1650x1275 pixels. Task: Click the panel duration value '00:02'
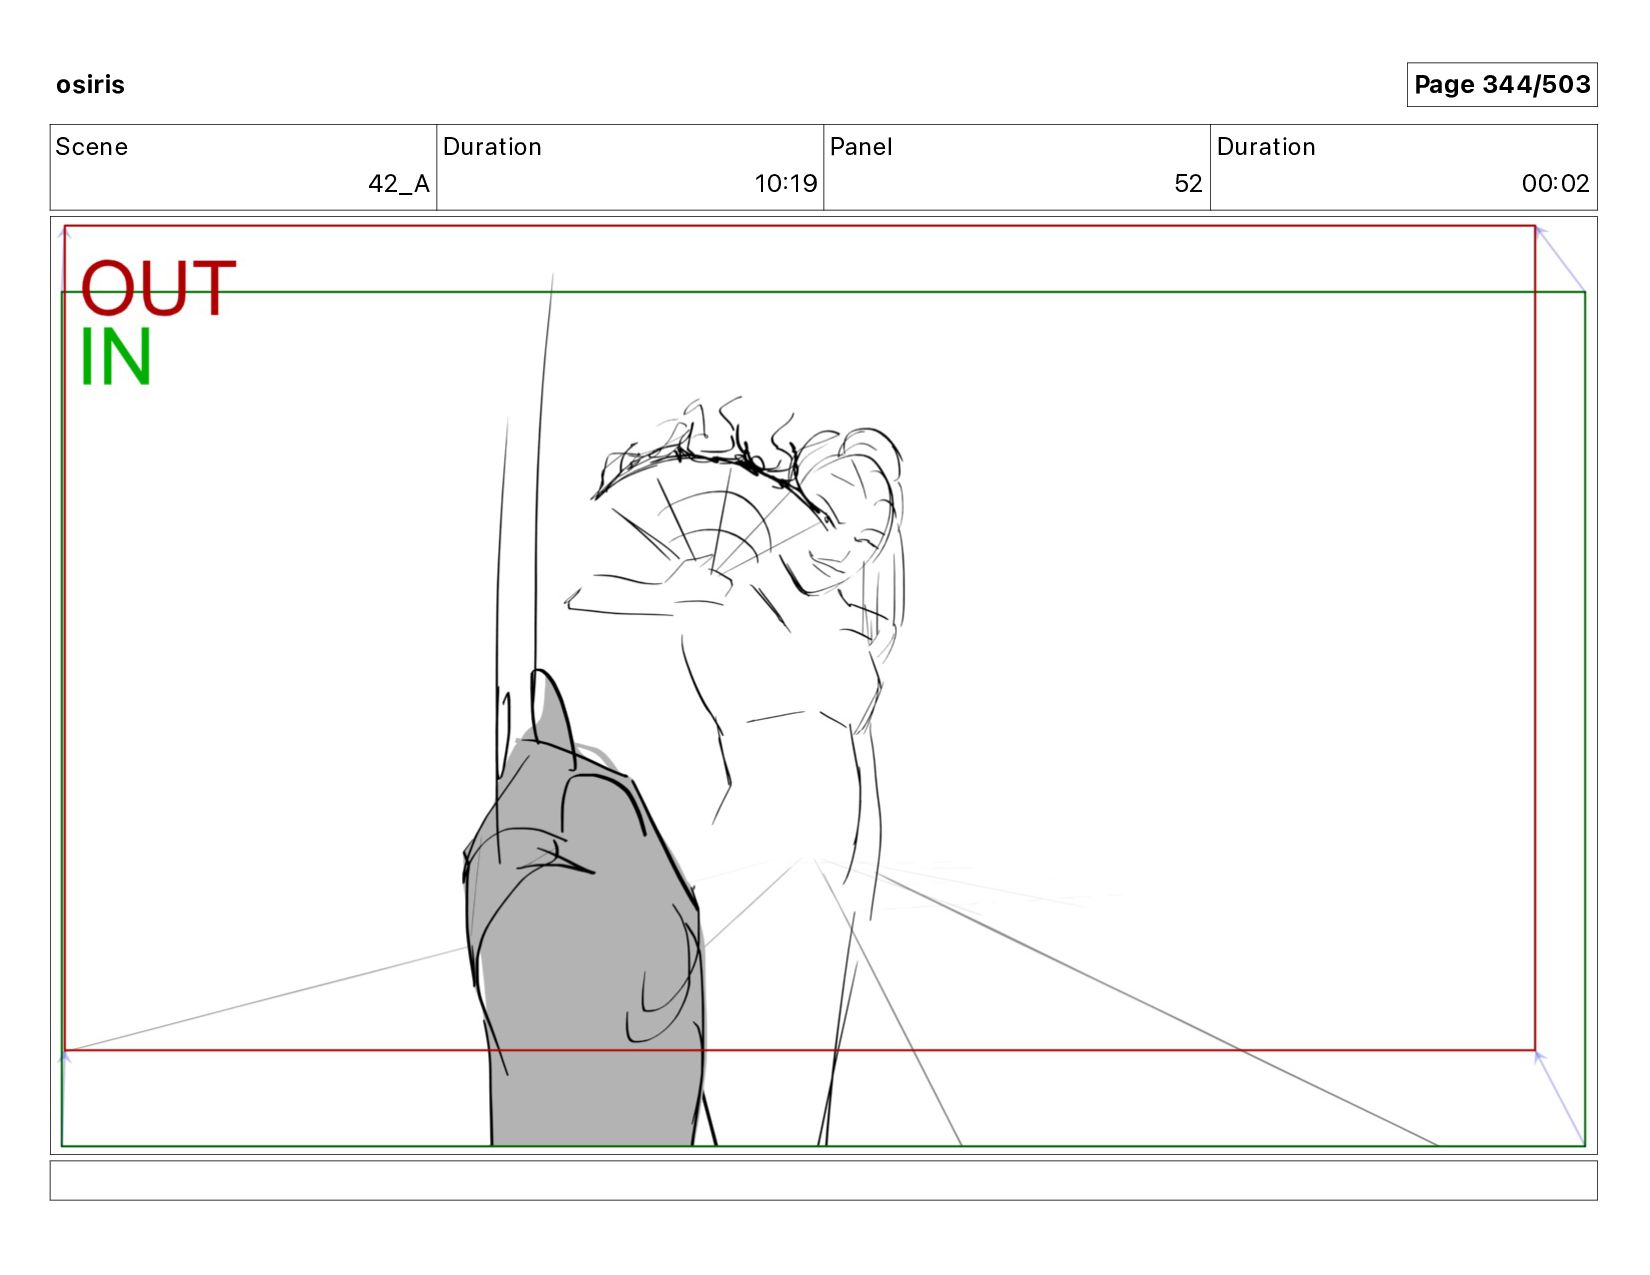1555,184
